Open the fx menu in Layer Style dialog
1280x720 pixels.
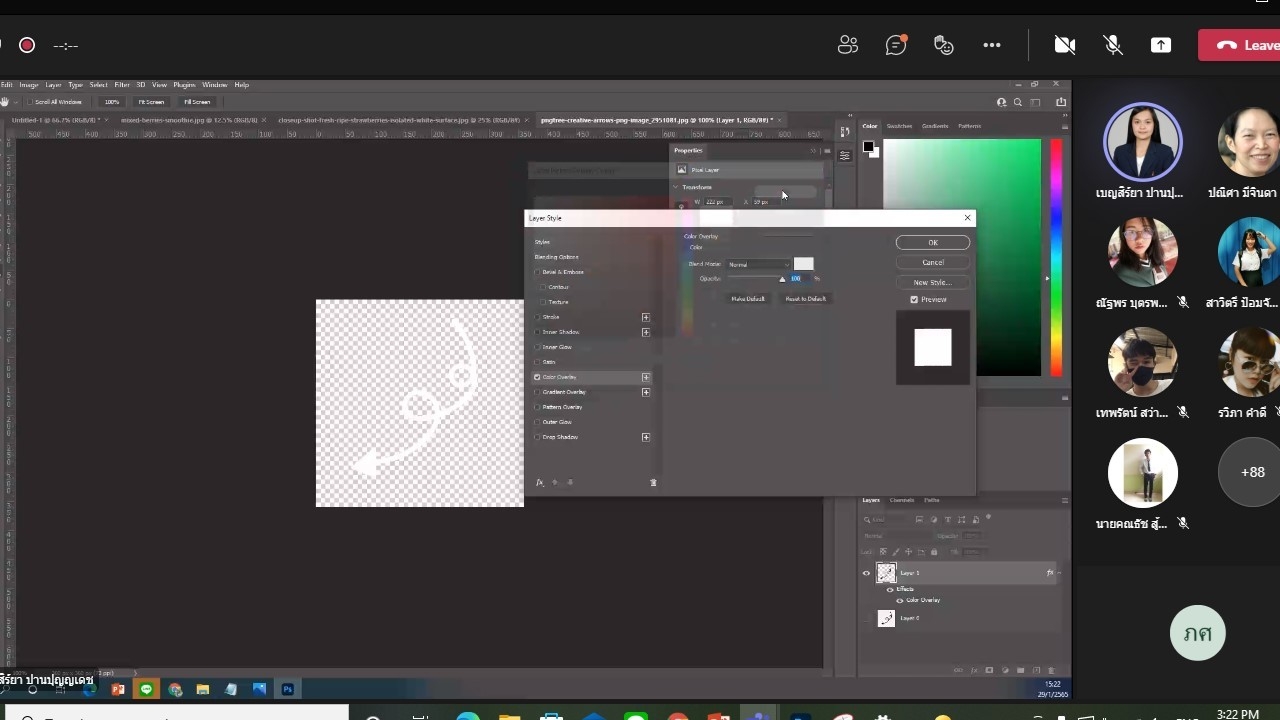coord(539,482)
